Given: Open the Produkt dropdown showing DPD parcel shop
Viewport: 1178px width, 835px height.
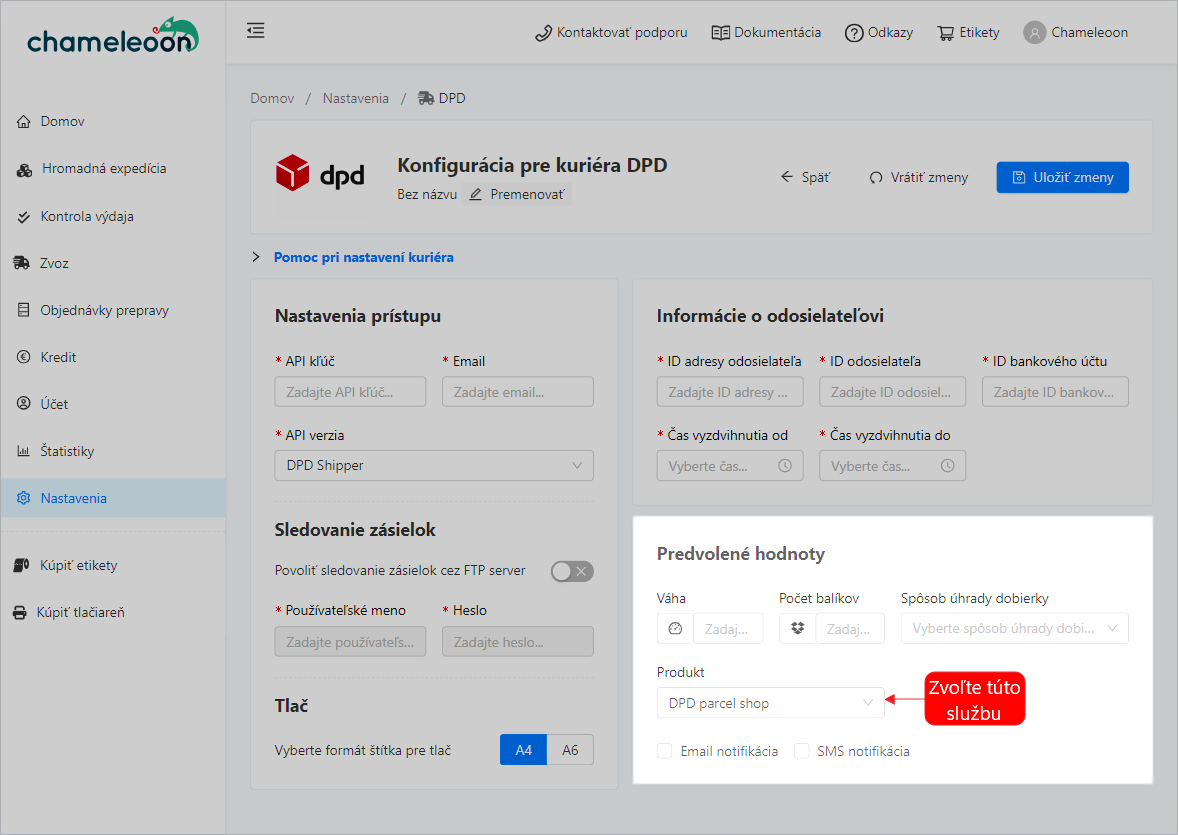Looking at the screenshot, I should click(770, 703).
